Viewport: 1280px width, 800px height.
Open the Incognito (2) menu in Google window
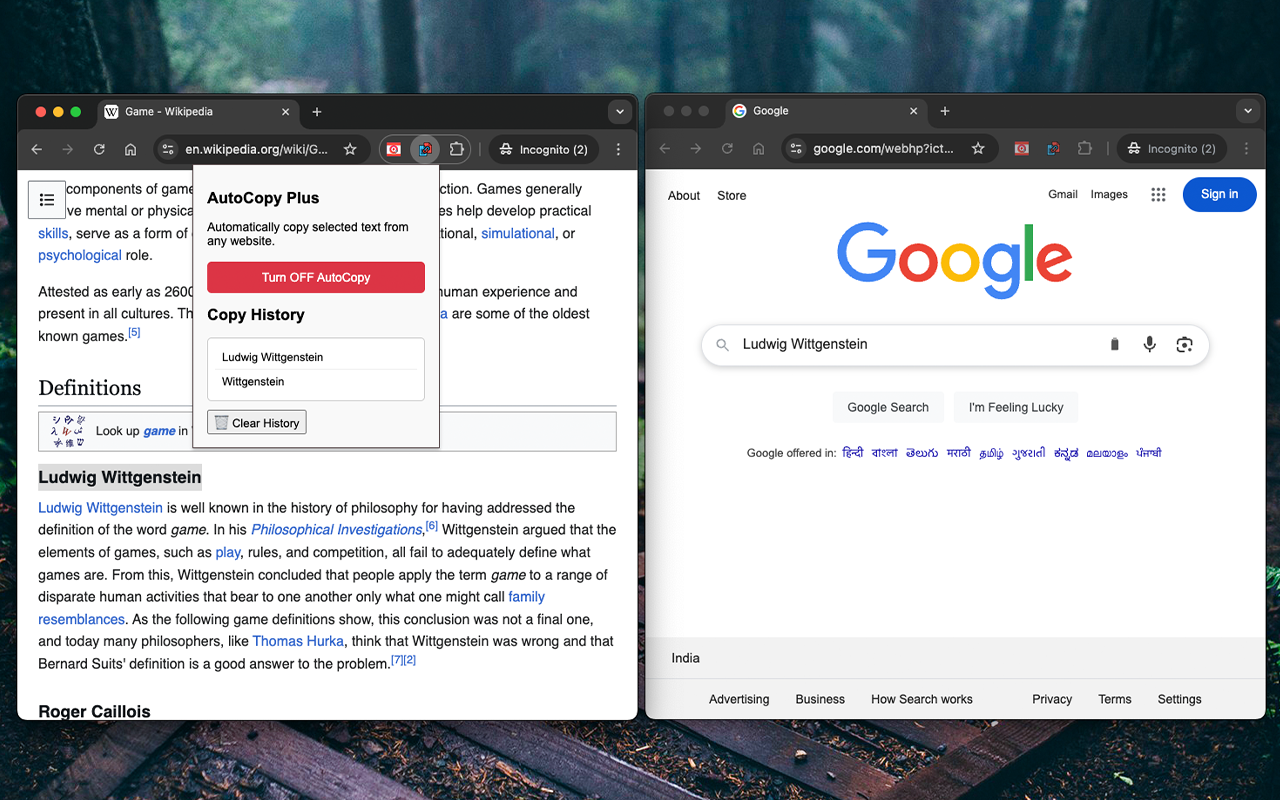click(1172, 149)
